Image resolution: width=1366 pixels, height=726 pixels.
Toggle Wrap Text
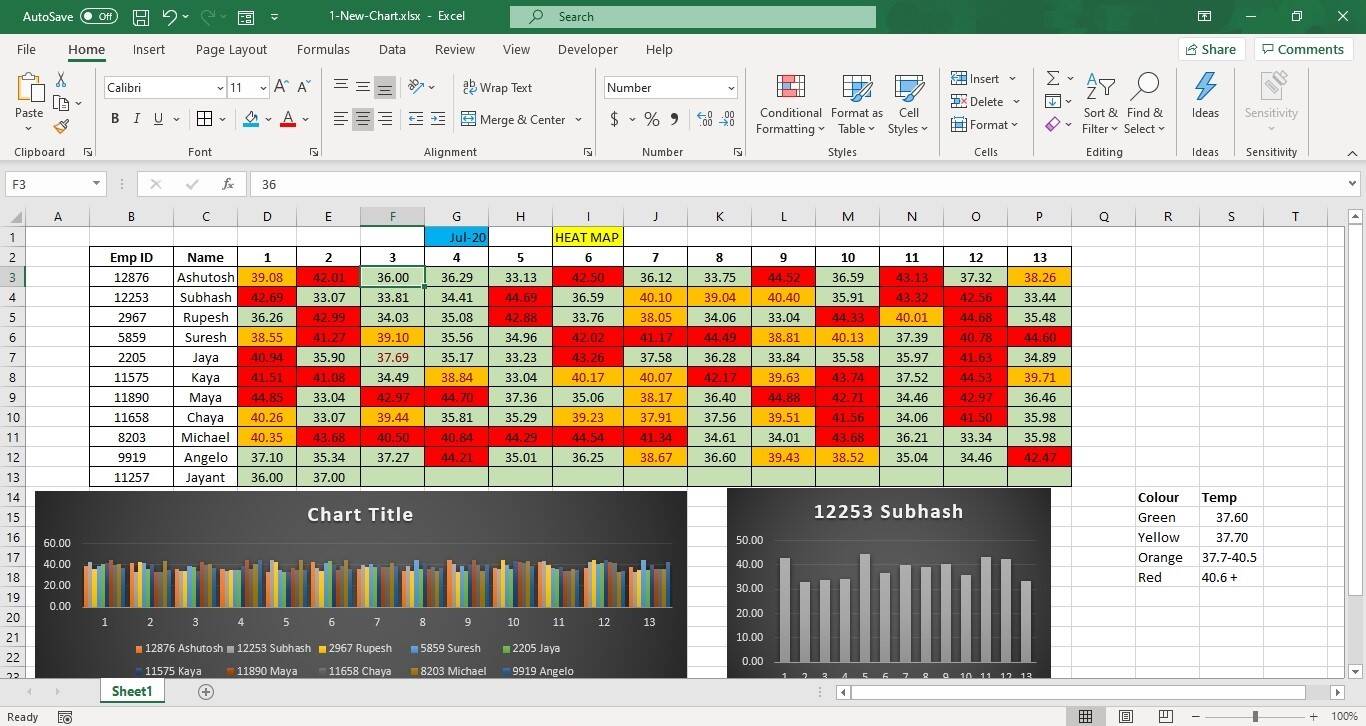coord(497,88)
